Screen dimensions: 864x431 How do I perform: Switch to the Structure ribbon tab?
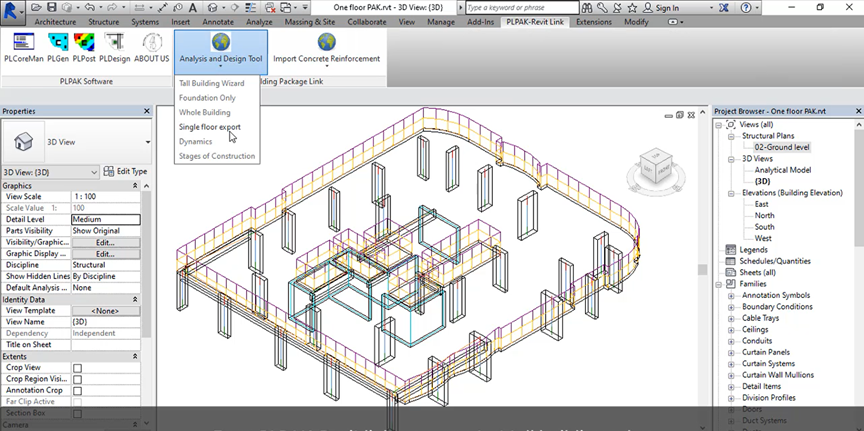[x=104, y=22]
